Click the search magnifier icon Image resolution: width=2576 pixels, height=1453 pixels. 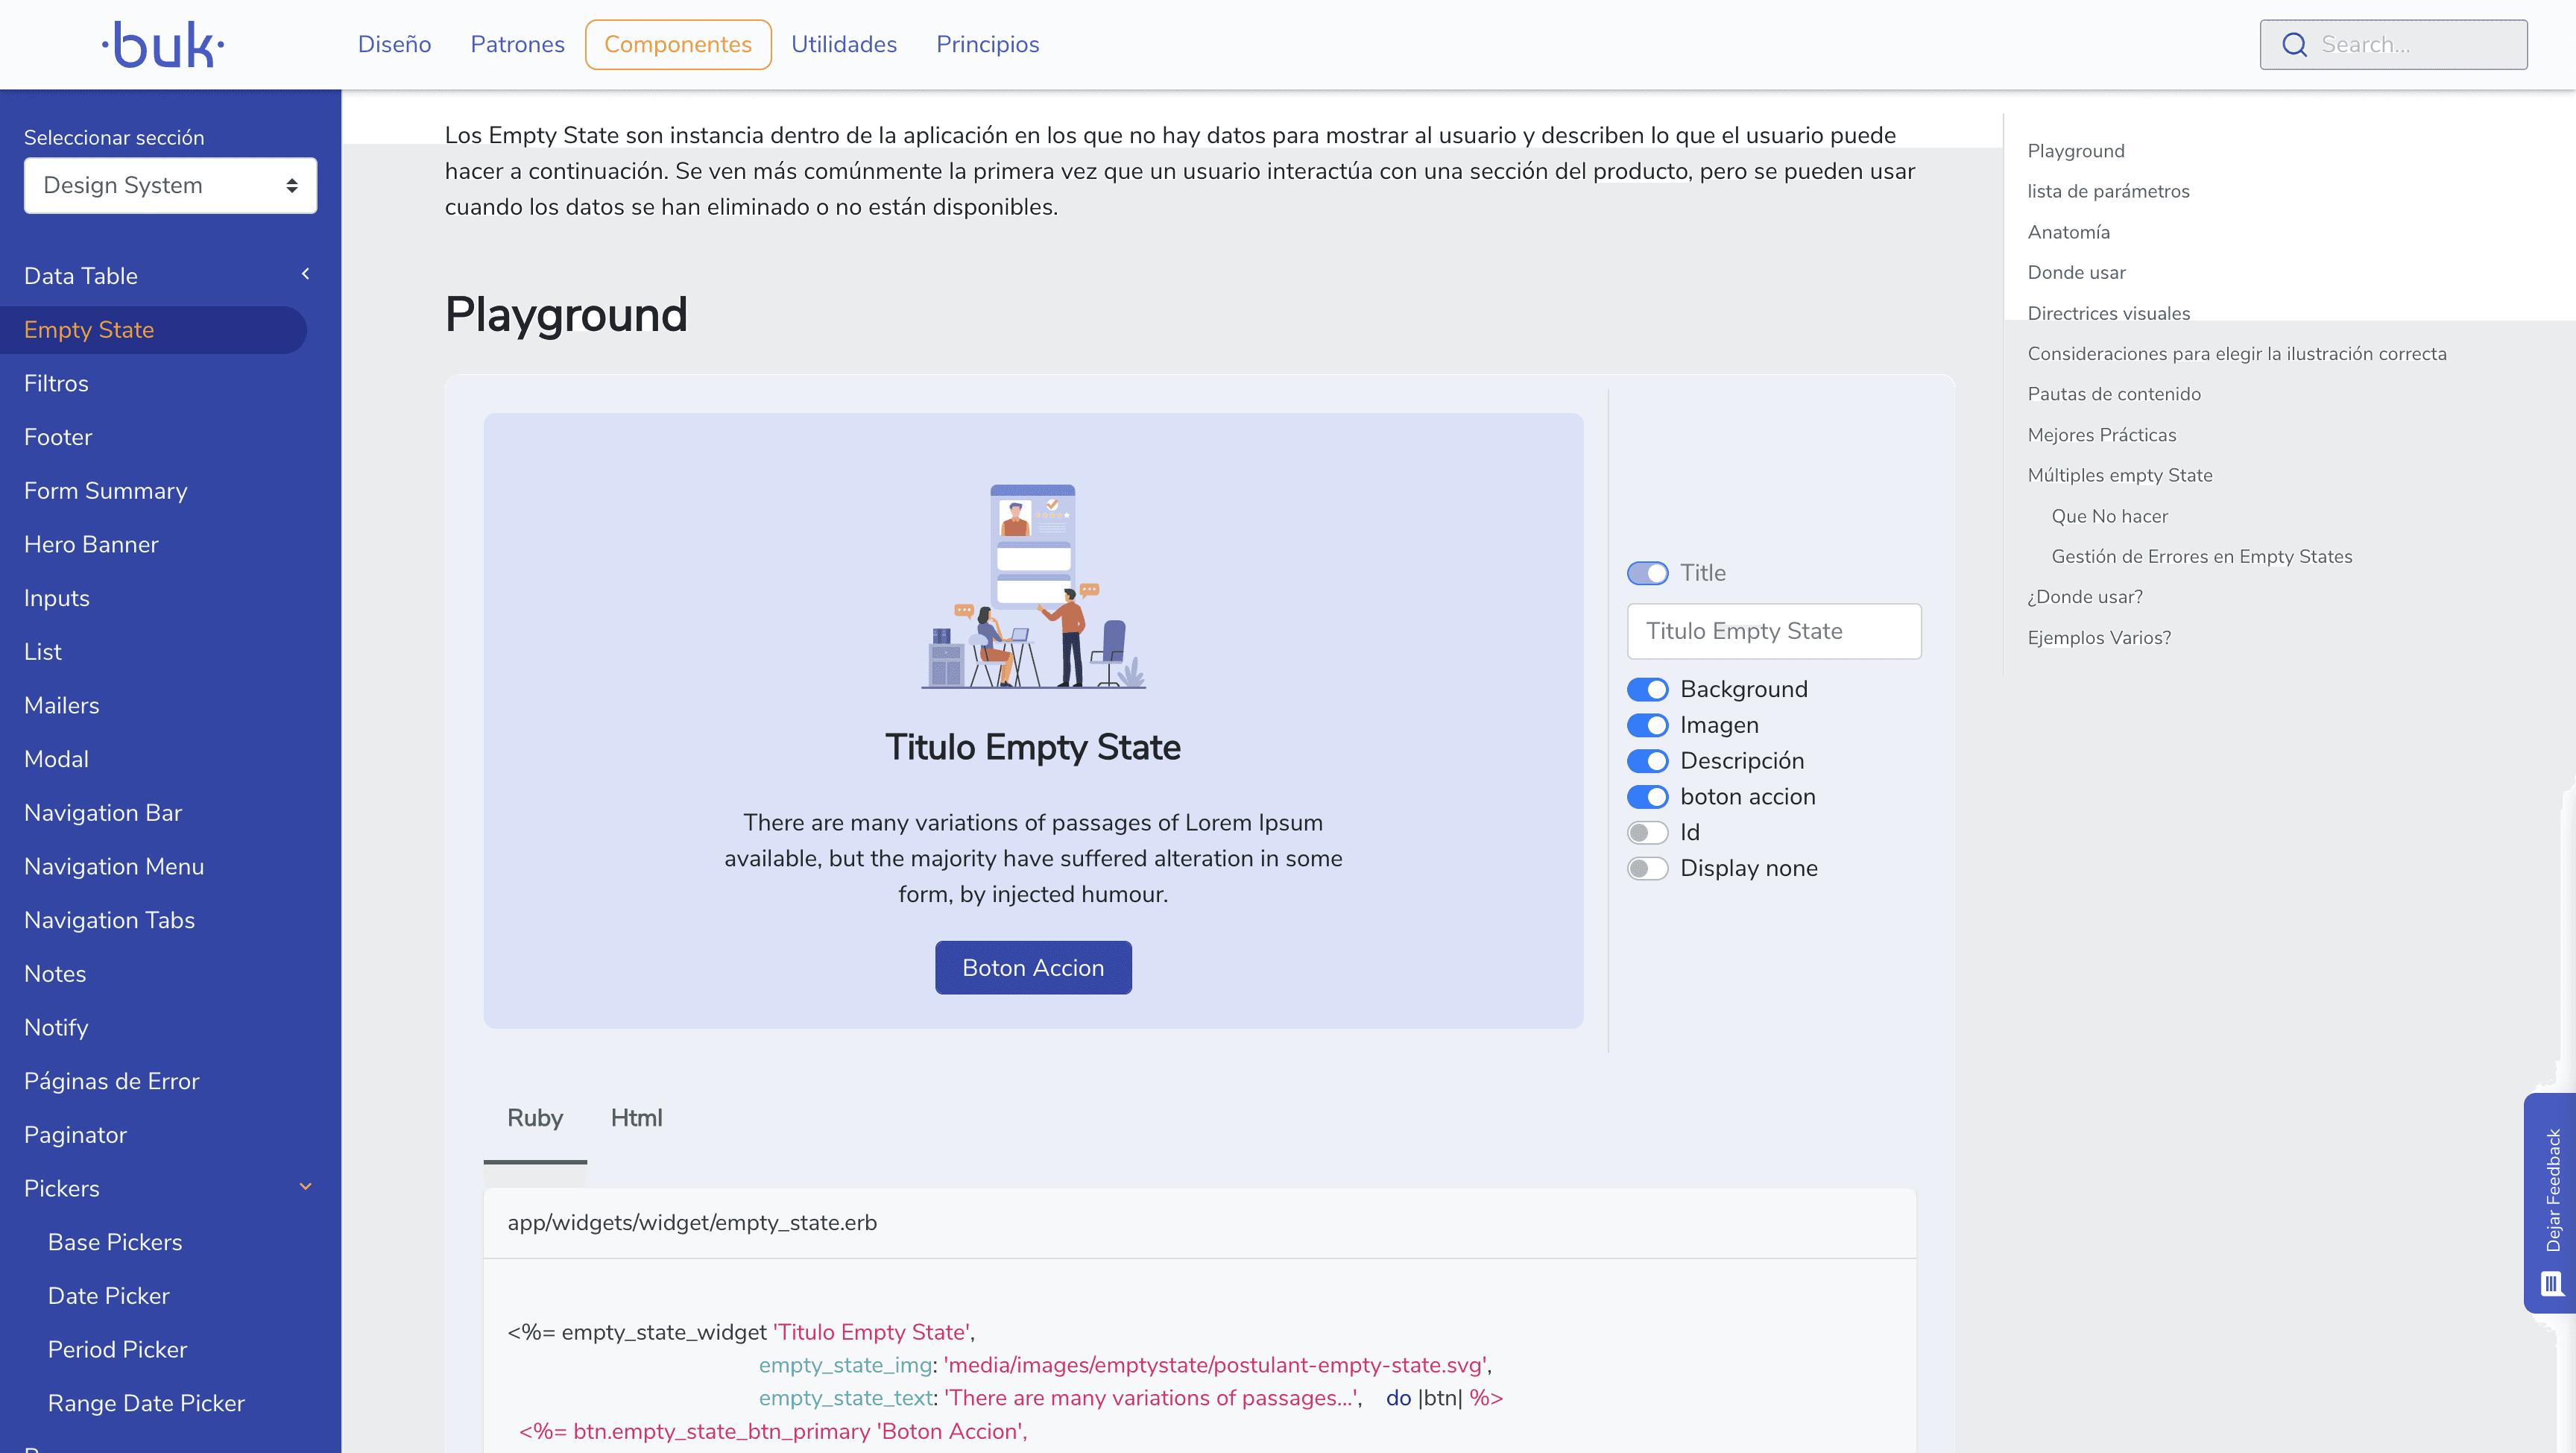2294,45
